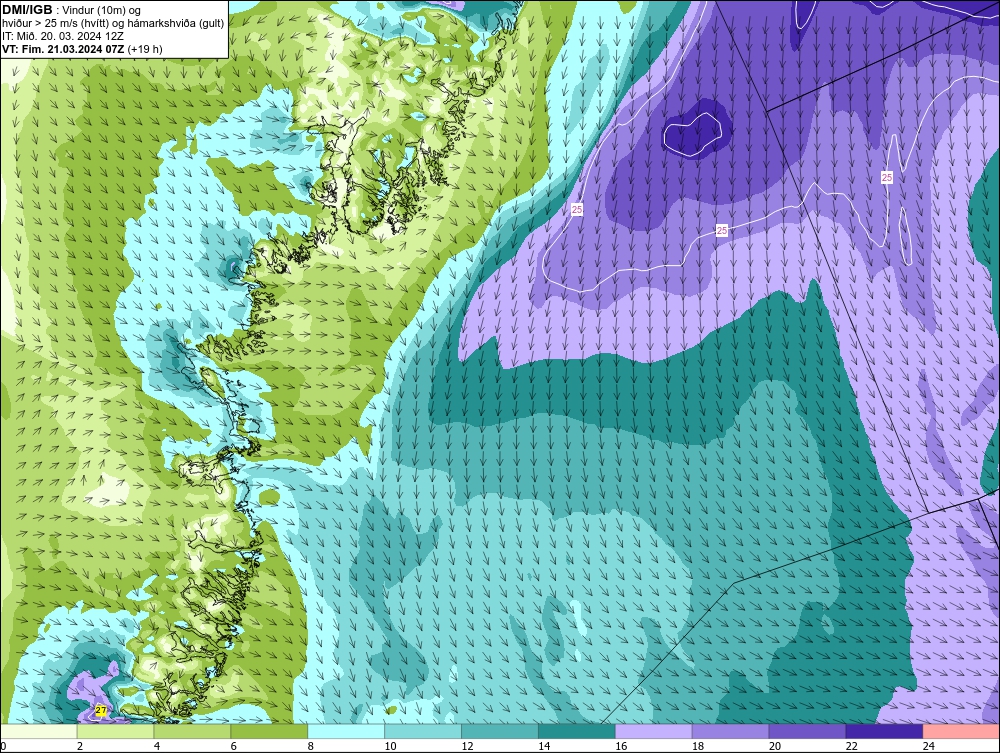Image resolution: width=1000 pixels, height=753 pixels.
Task: Click the light green 2–4 m/s legend swatch
Action: (115, 731)
